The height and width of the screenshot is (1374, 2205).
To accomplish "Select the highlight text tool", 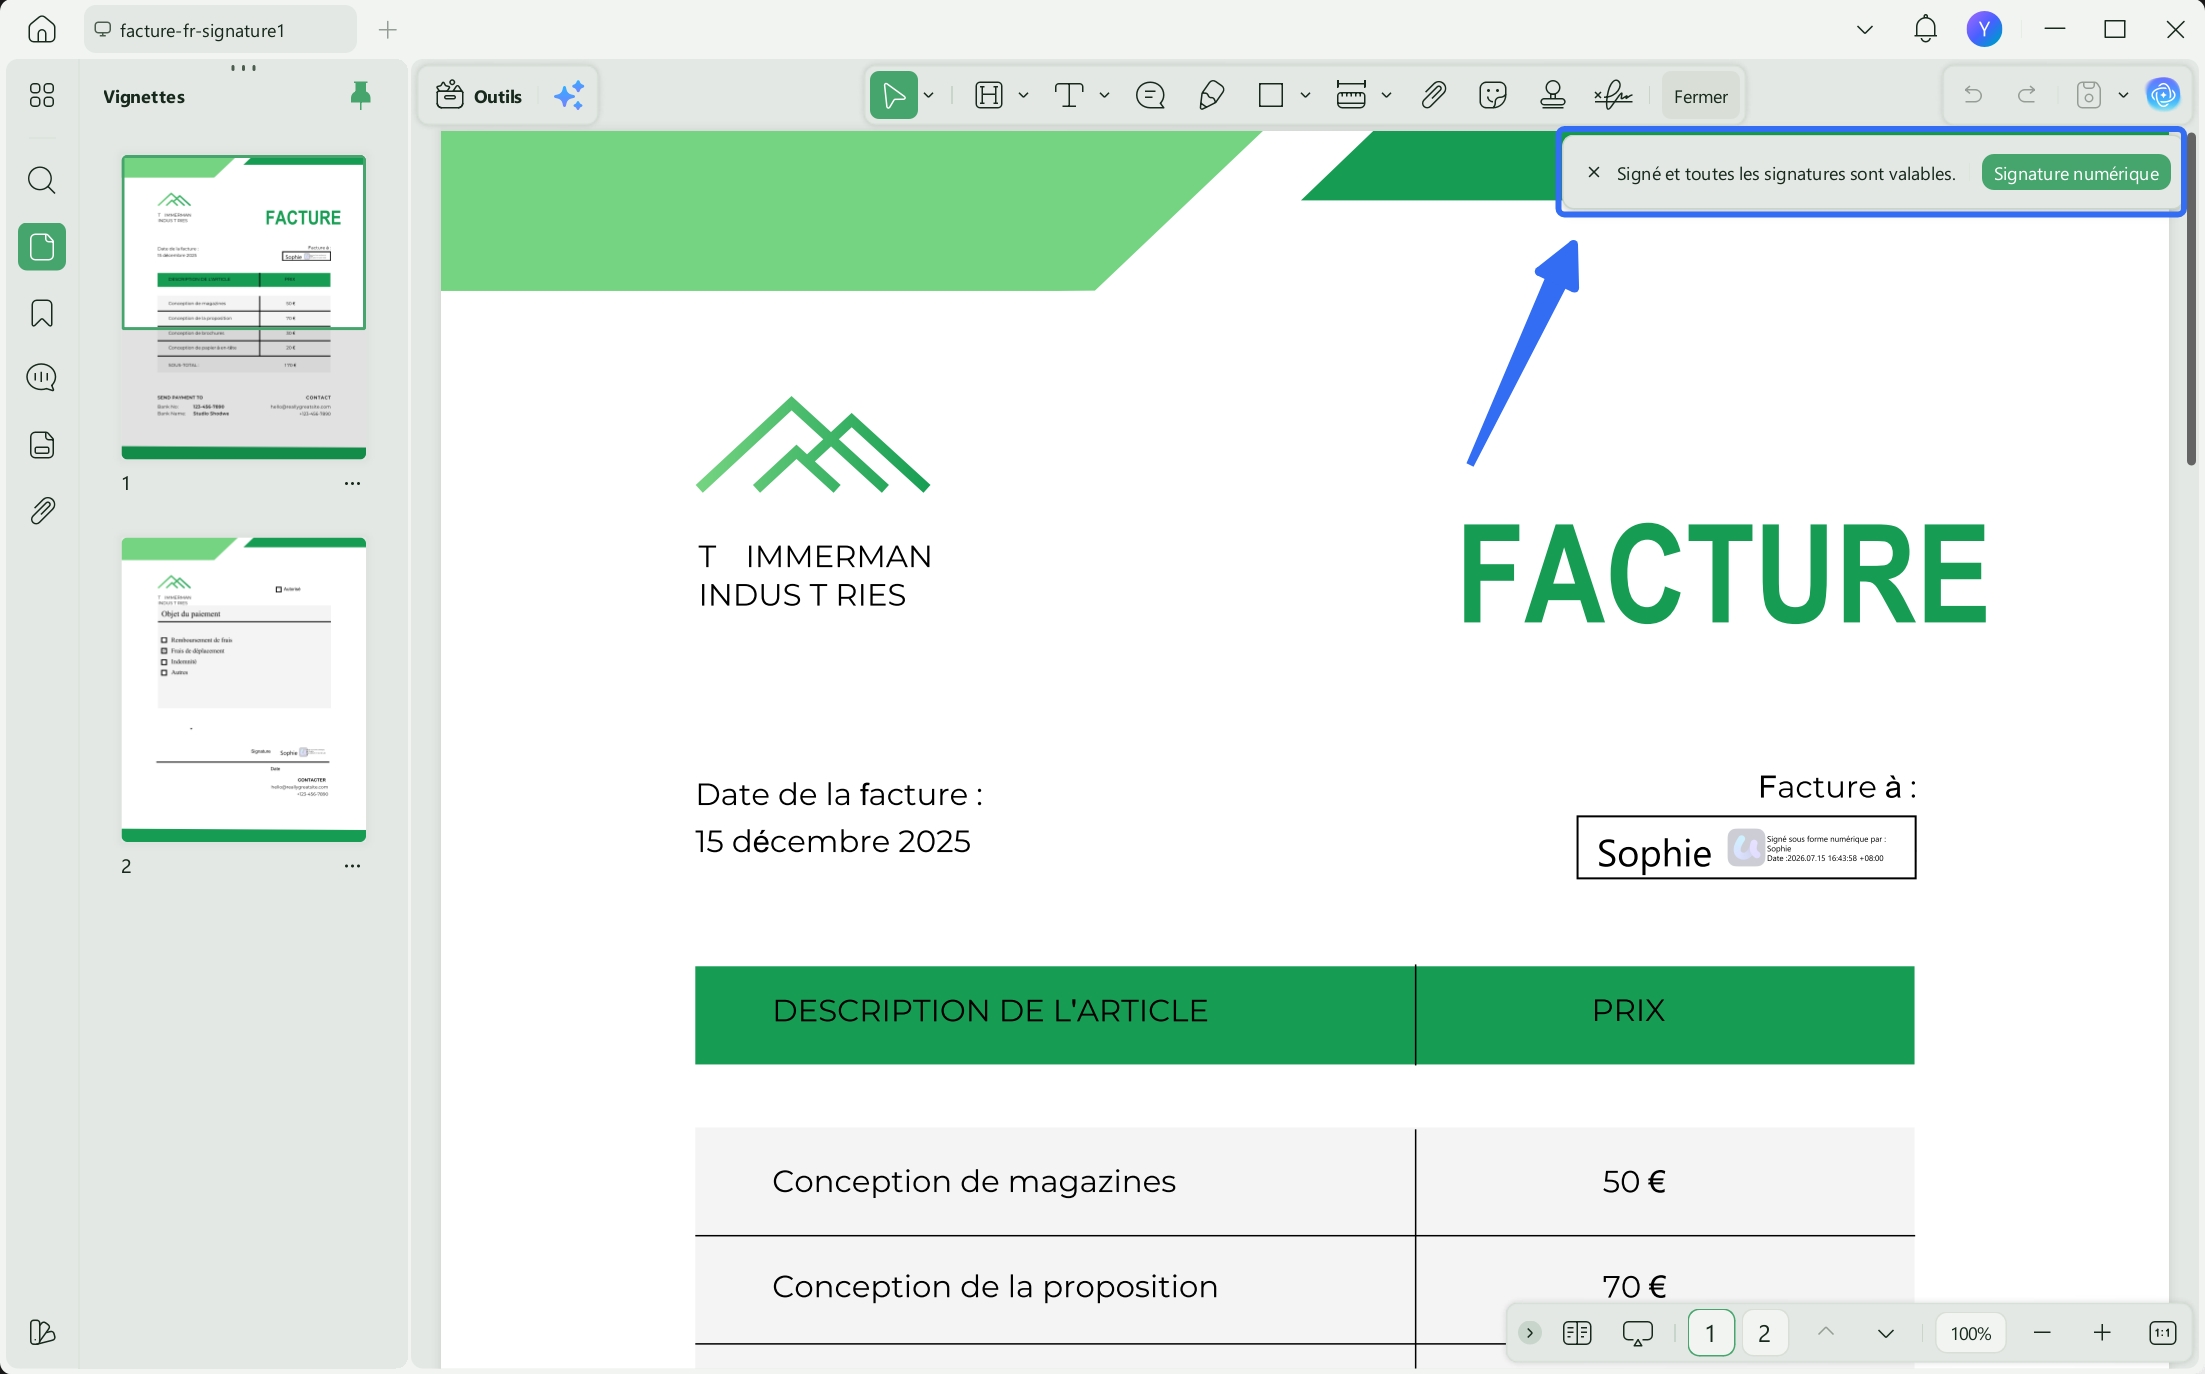I will 989,96.
